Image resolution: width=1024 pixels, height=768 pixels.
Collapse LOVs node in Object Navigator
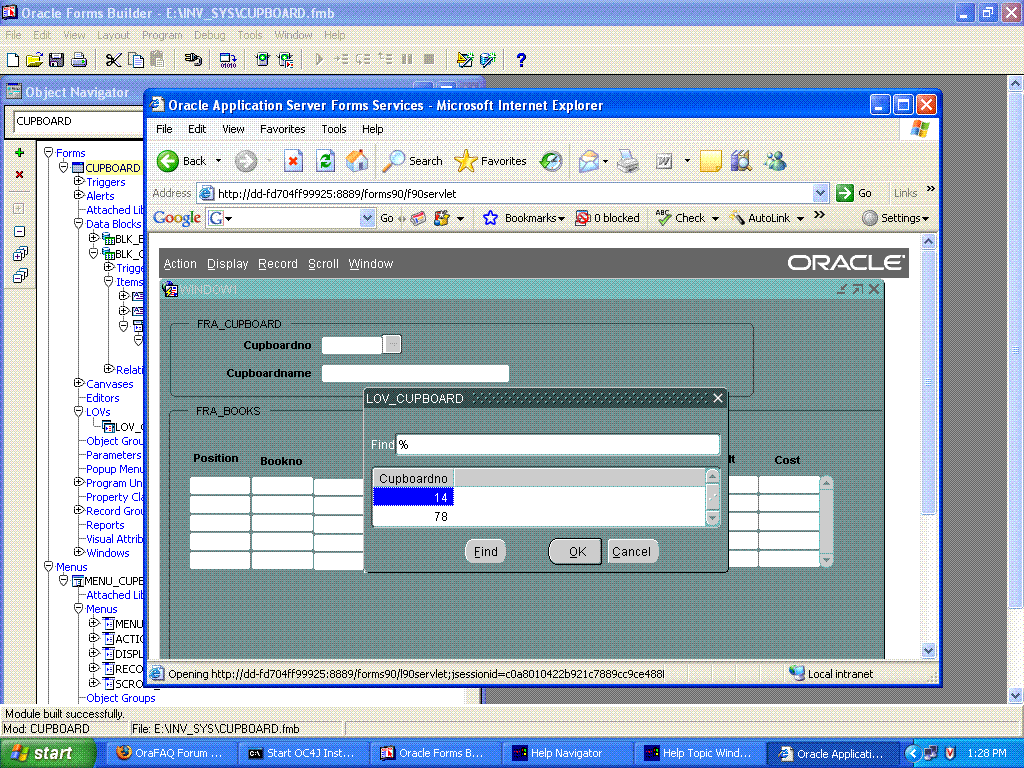tap(78, 411)
